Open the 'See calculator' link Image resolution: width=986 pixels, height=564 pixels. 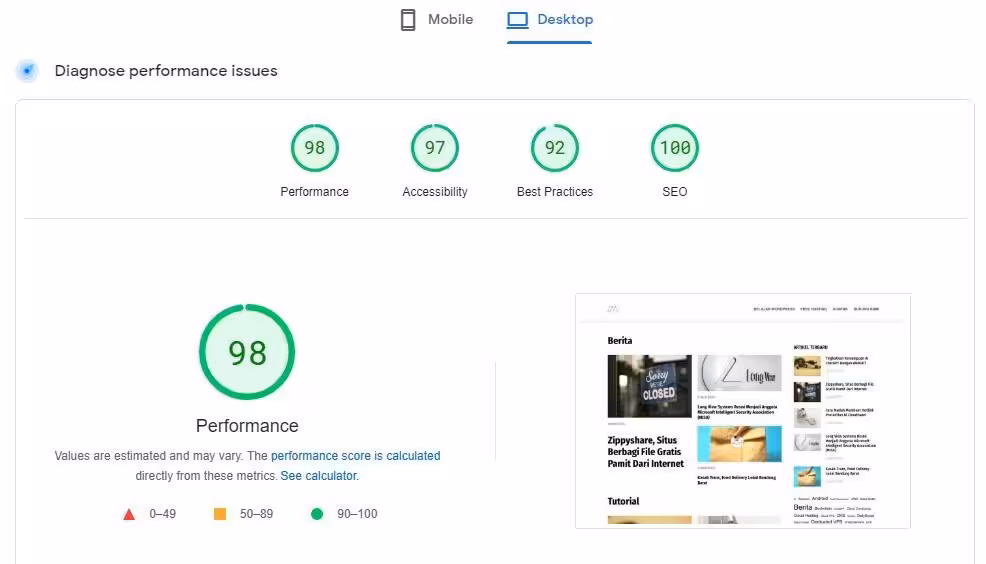tap(318, 476)
